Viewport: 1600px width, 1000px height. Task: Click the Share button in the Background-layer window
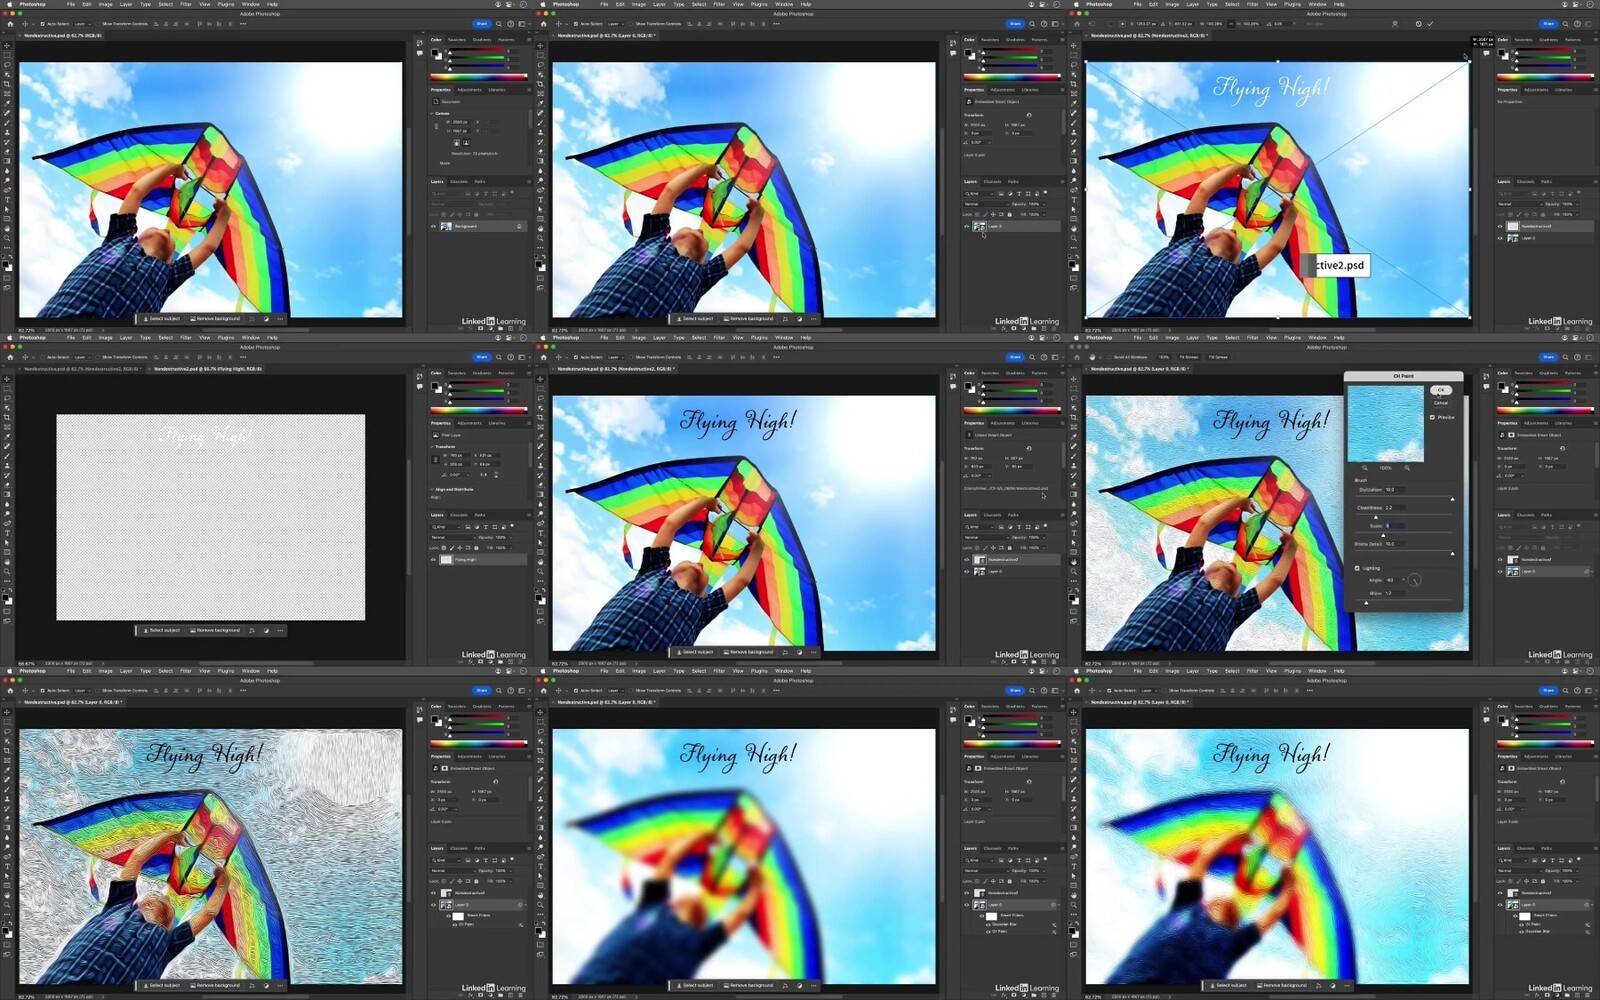pos(482,24)
